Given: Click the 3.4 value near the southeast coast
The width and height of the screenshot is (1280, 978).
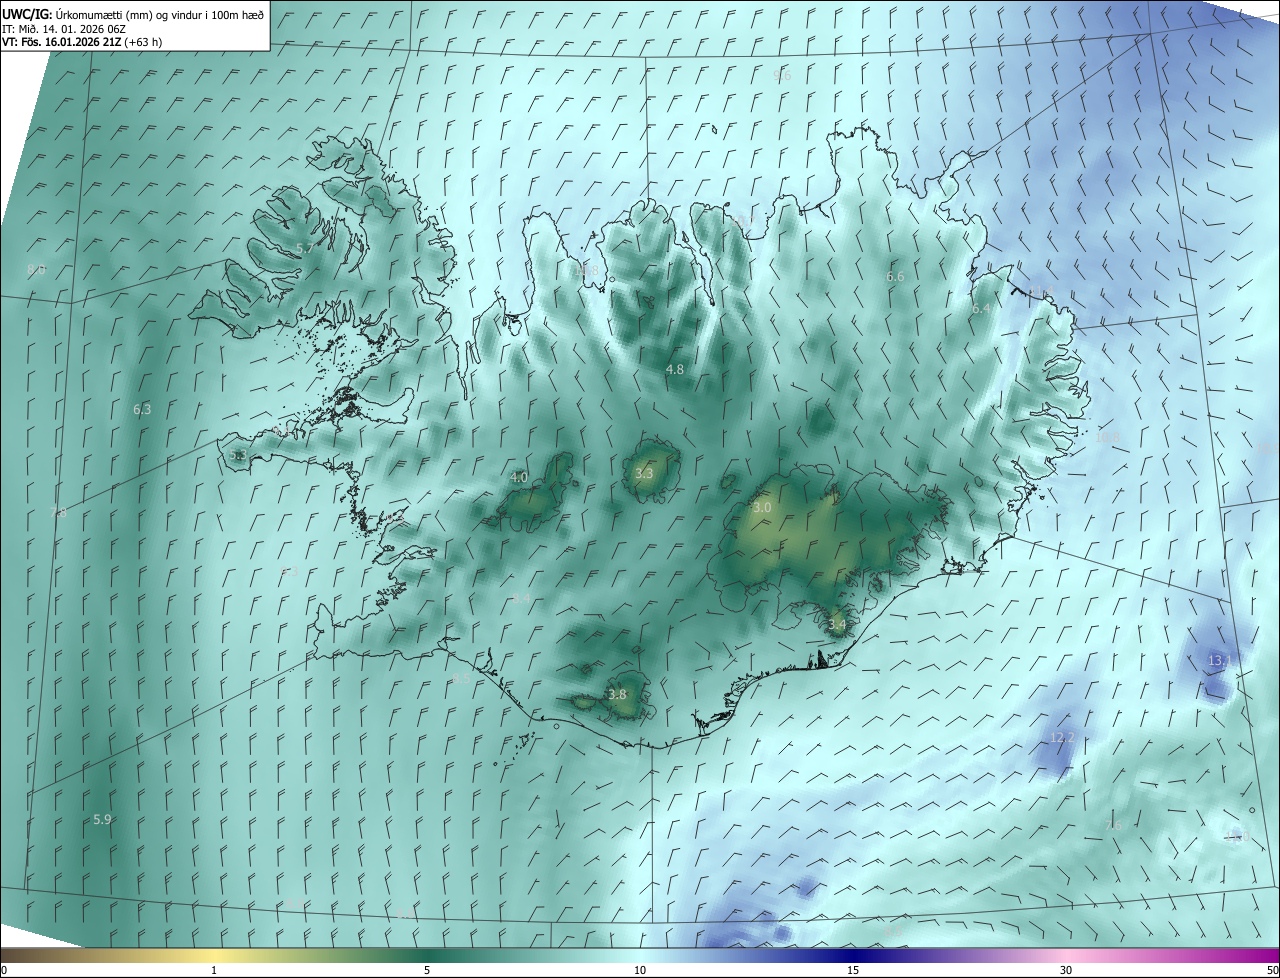Looking at the screenshot, I should [837, 625].
